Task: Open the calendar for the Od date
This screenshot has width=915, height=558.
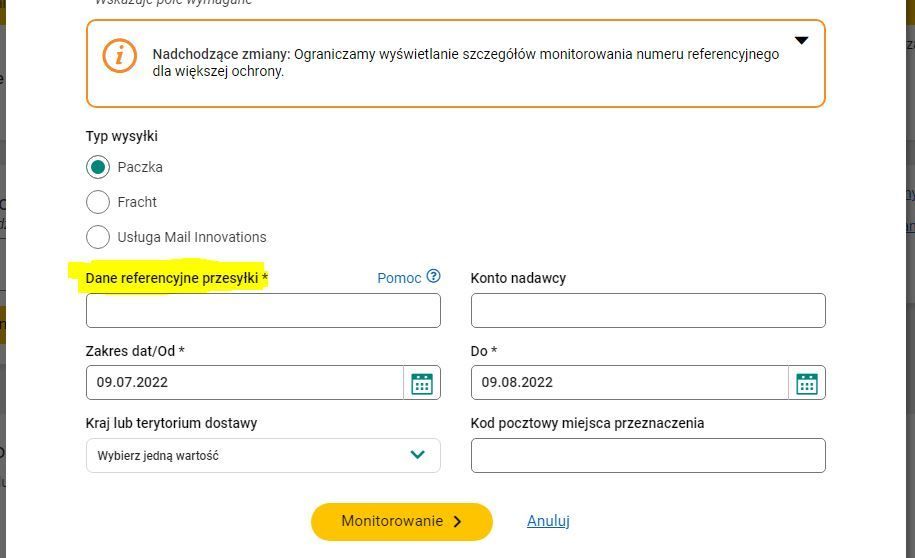Action: point(422,383)
